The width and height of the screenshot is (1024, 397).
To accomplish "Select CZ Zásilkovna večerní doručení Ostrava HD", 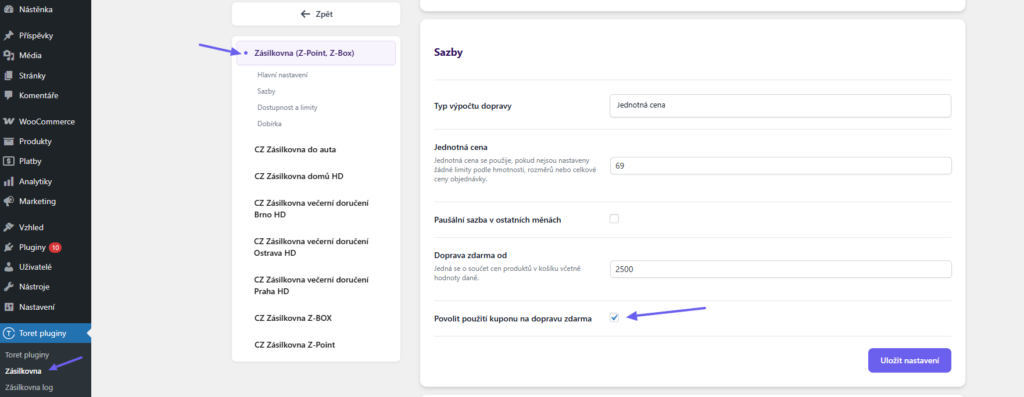I will click(x=312, y=247).
